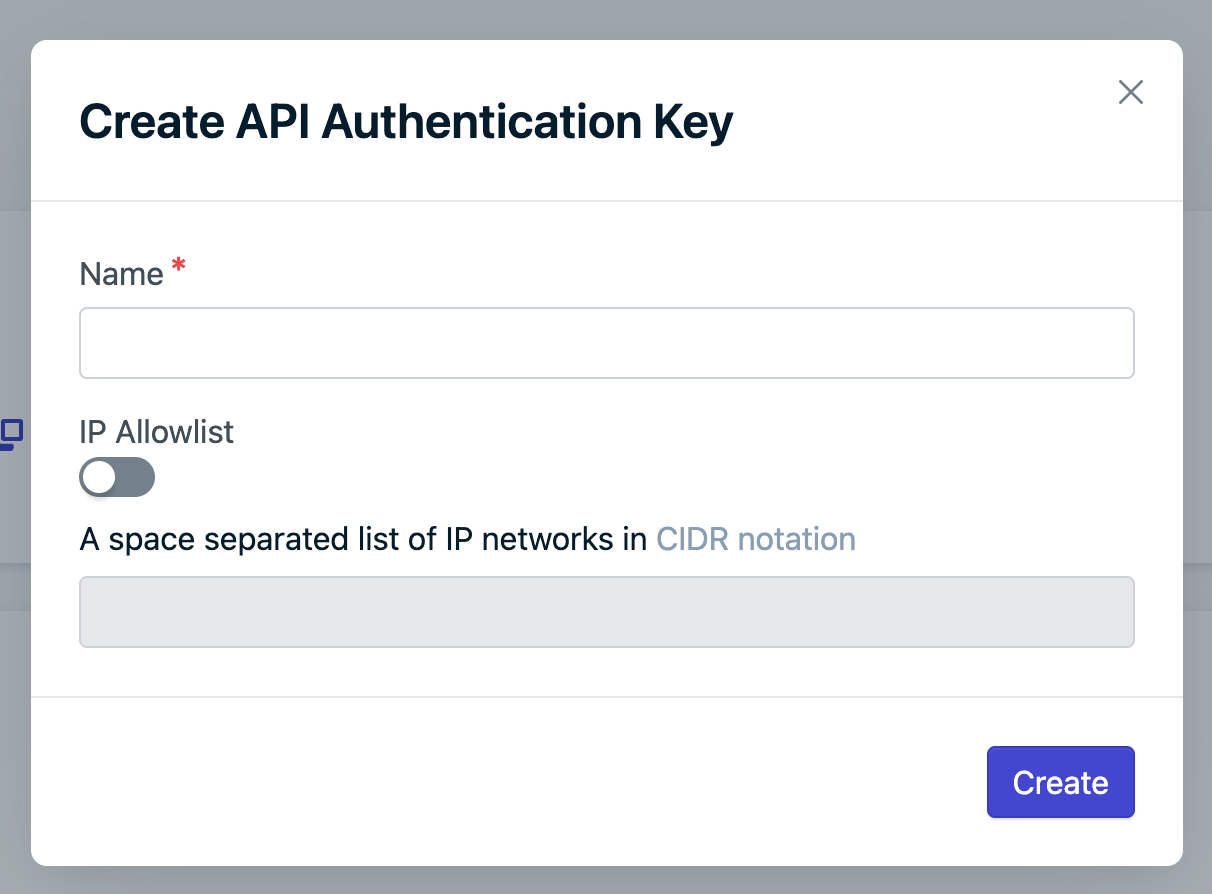Enable the IP Allowlist switch
This screenshot has height=894, width=1212.
click(117, 477)
